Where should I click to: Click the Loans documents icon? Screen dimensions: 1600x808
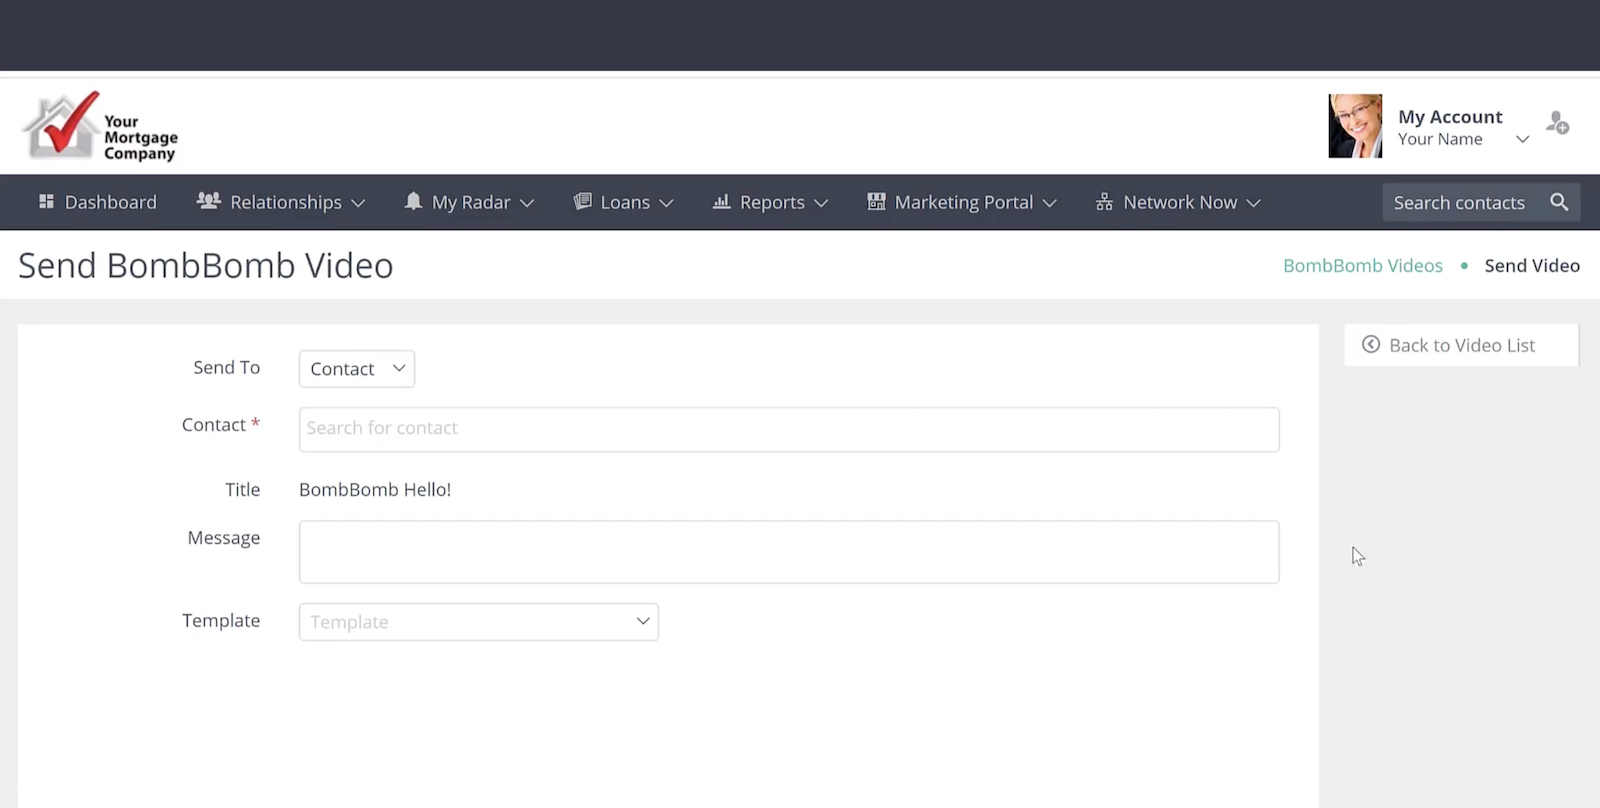(x=582, y=201)
